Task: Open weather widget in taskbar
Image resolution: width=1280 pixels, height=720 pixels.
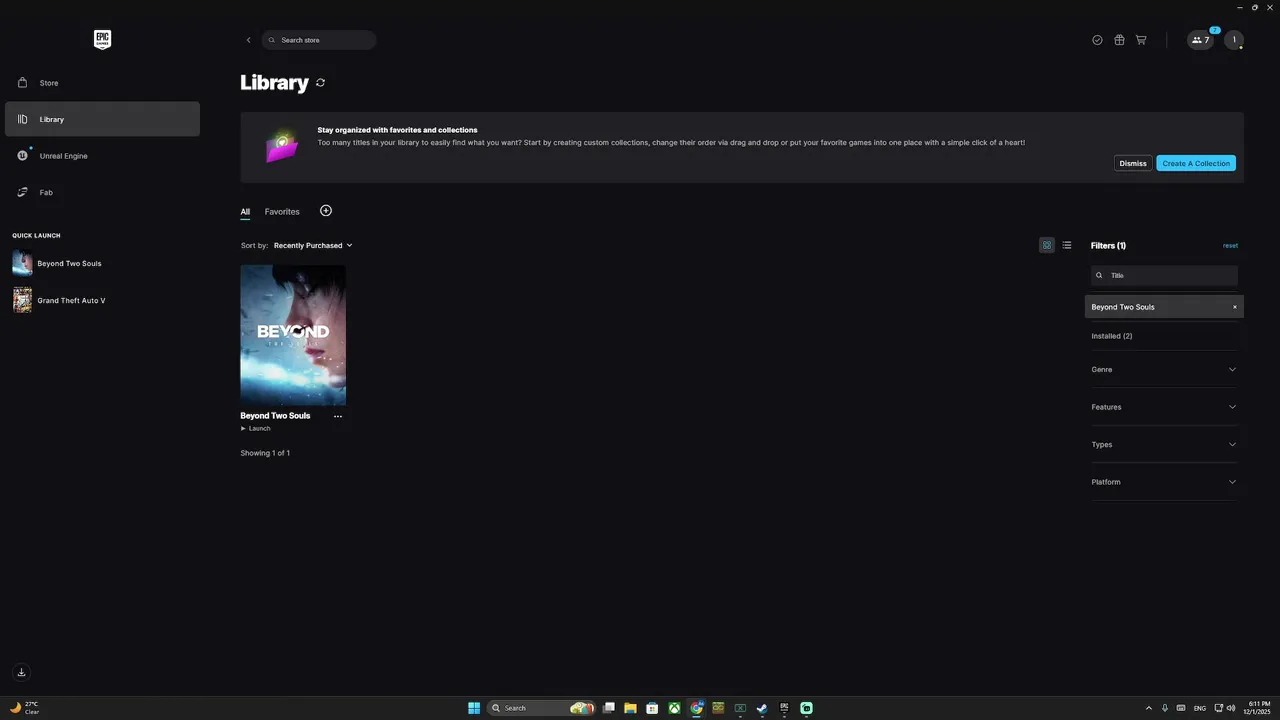Action: tap(24, 708)
